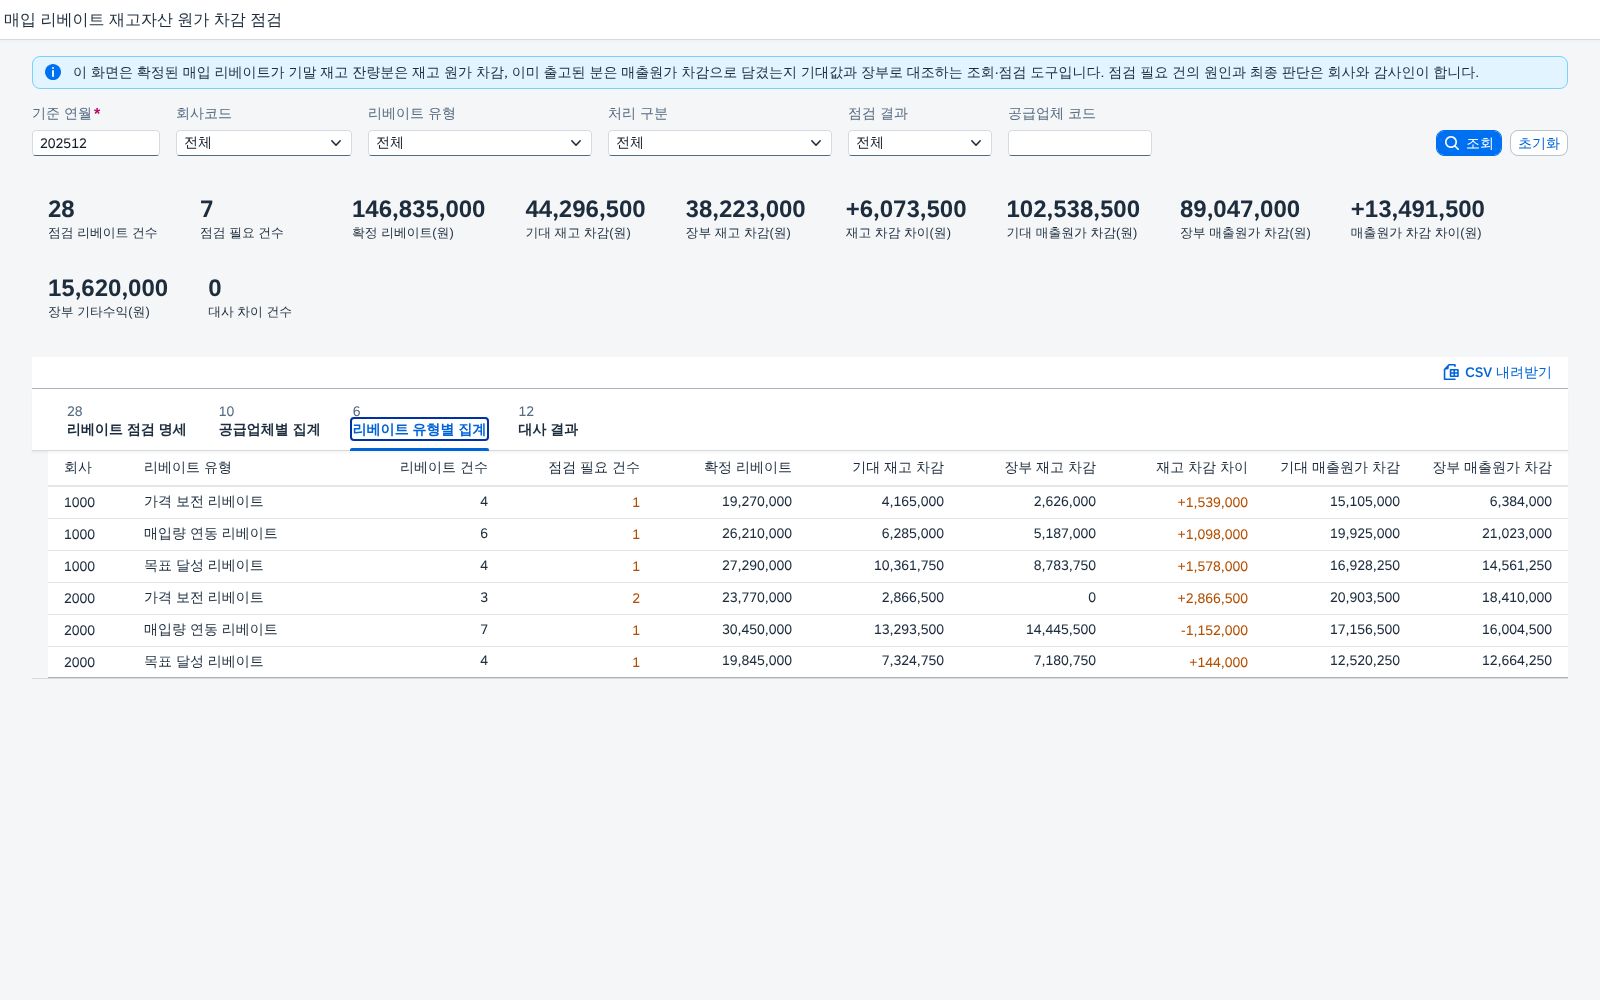Click the 점검 필요 건수 column header
The width and height of the screenshot is (1600, 1000).
point(594,467)
